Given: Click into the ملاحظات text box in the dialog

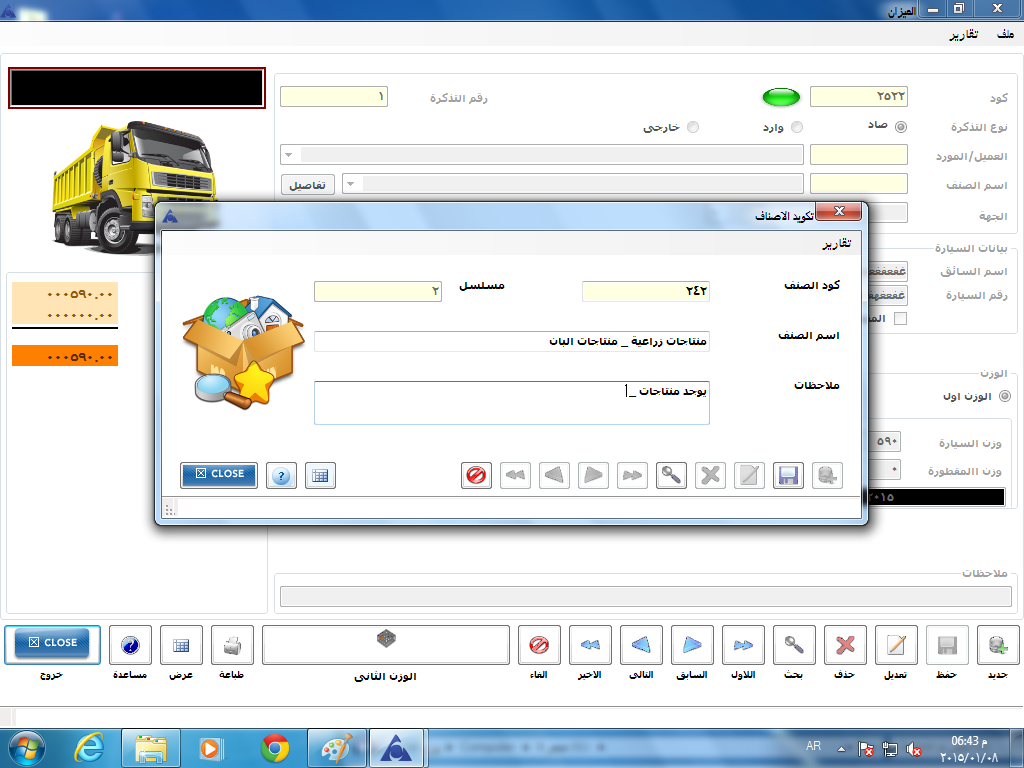Looking at the screenshot, I should (x=511, y=402).
